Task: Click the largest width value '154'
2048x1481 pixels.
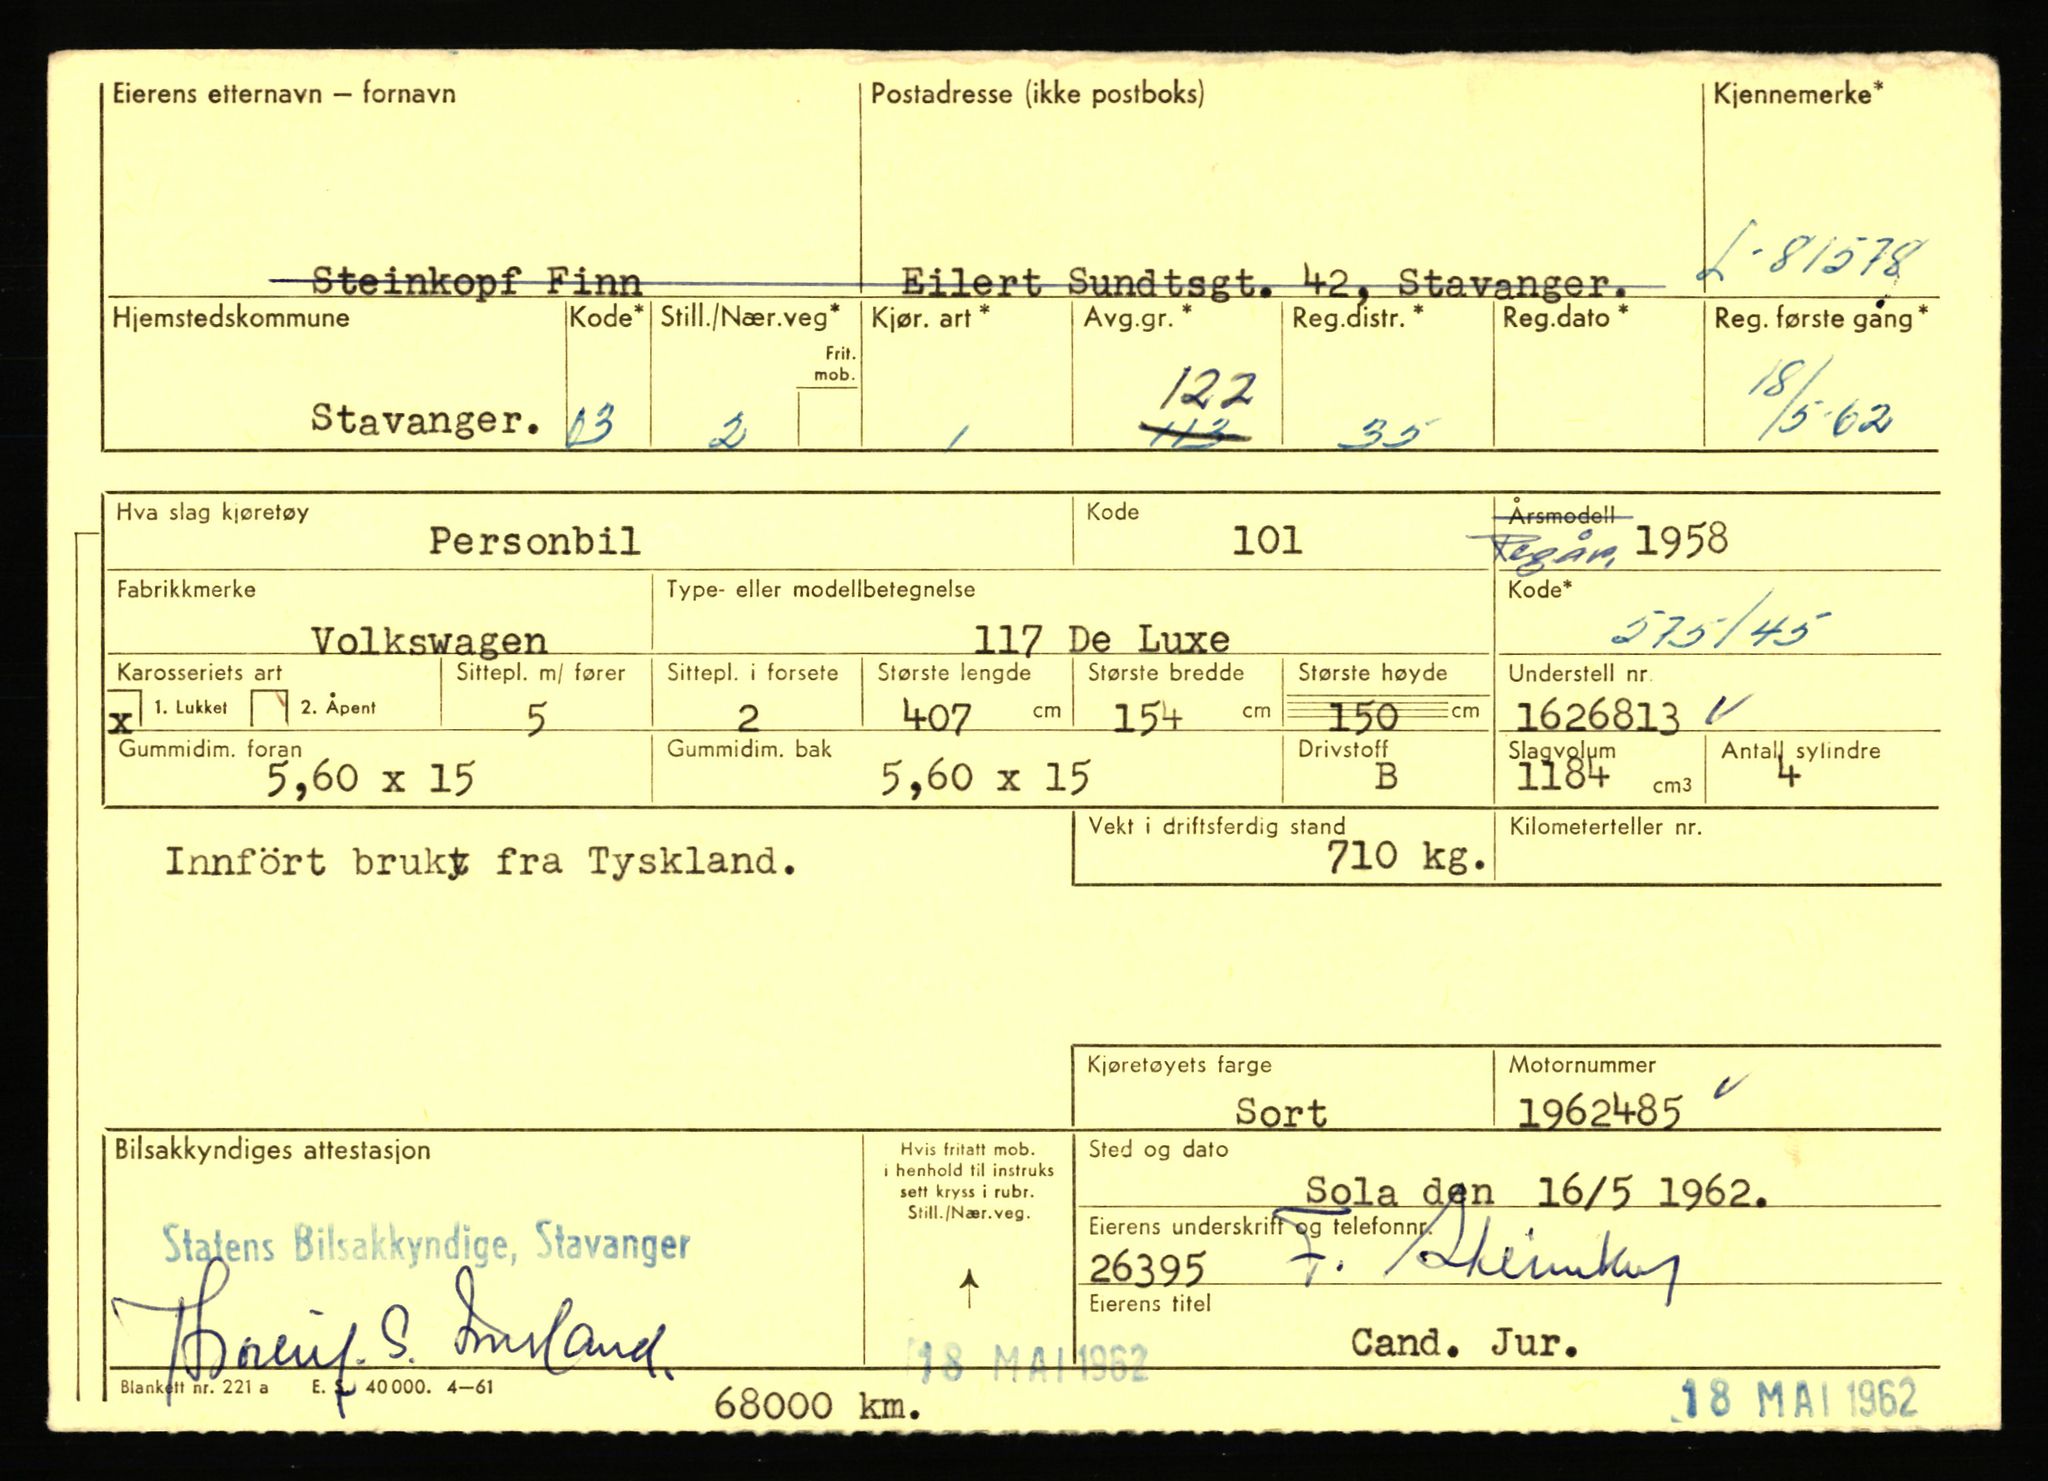Action: (x=1148, y=716)
